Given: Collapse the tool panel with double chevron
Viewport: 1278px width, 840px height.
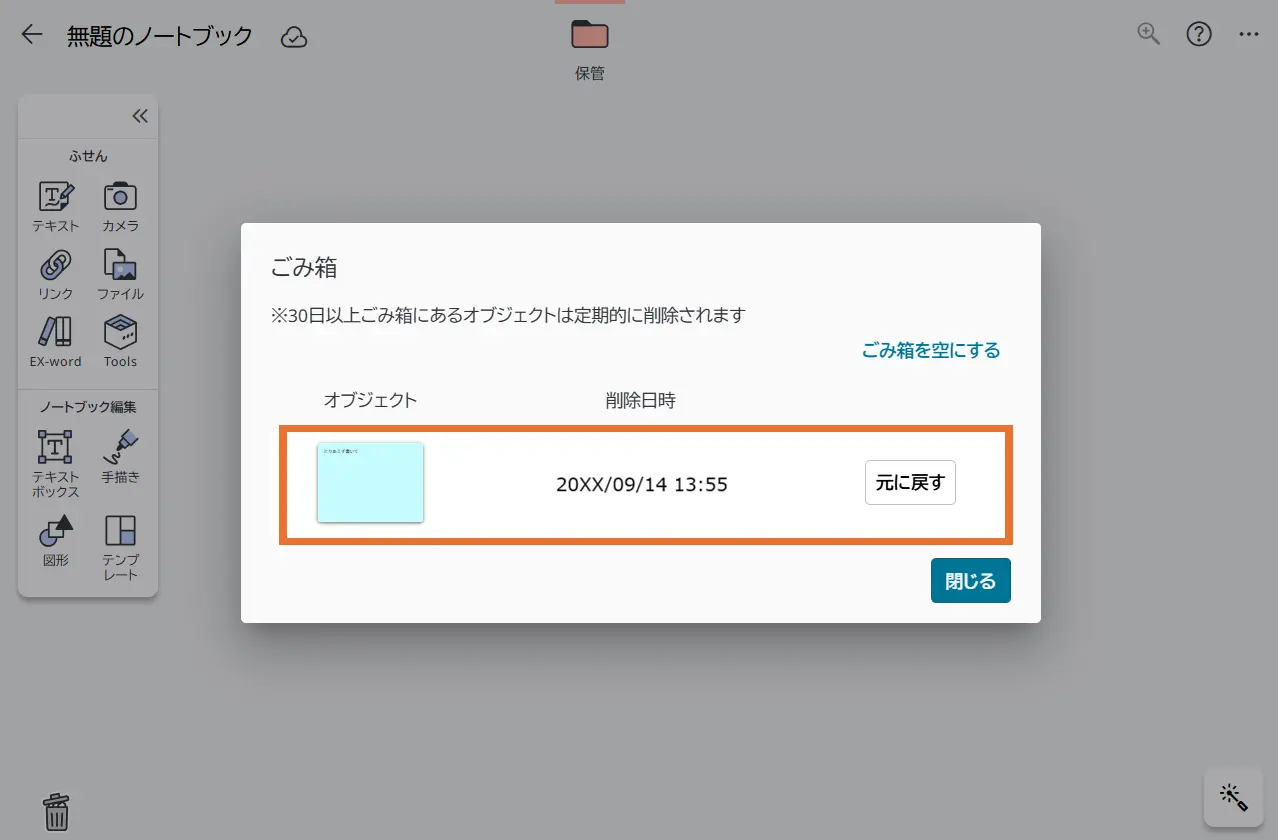Looking at the screenshot, I should pos(140,116).
